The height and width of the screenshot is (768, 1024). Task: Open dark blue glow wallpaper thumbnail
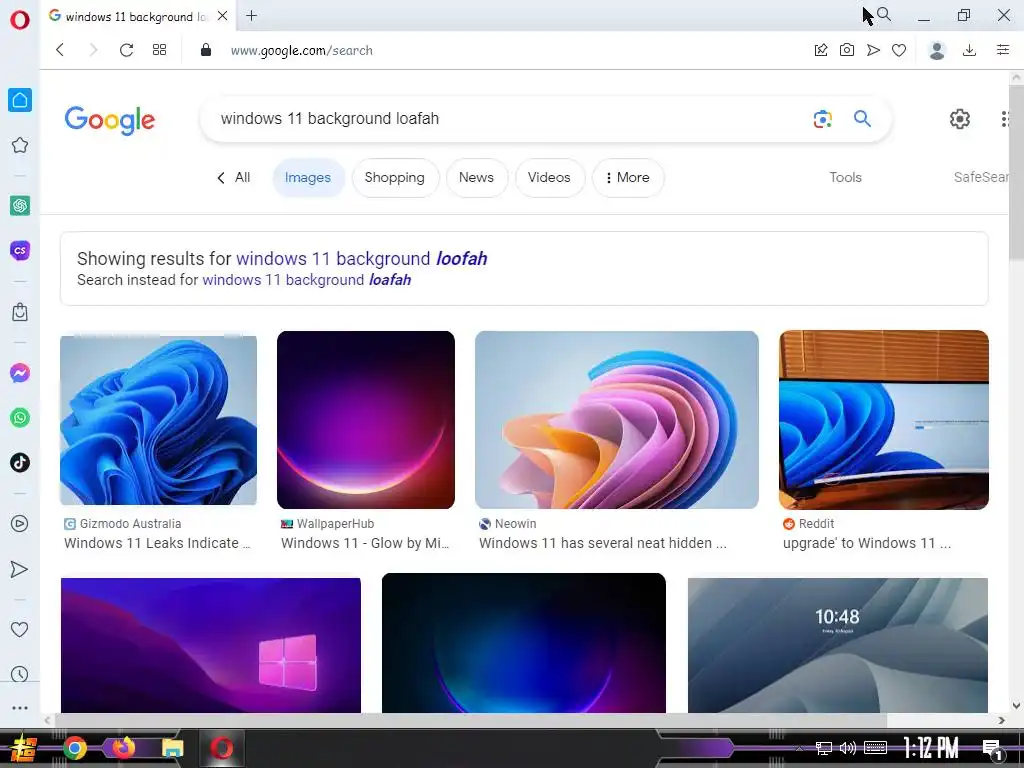(524, 643)
